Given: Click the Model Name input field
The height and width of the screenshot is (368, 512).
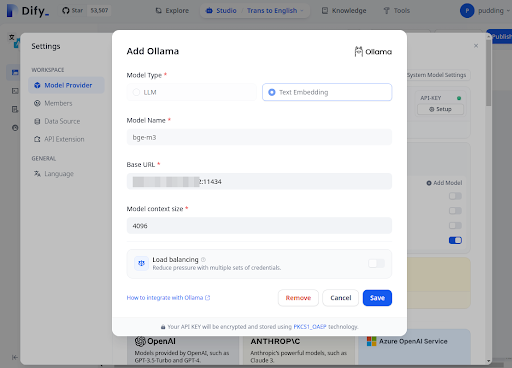Looking at the screenshot, I should (259, 137).
